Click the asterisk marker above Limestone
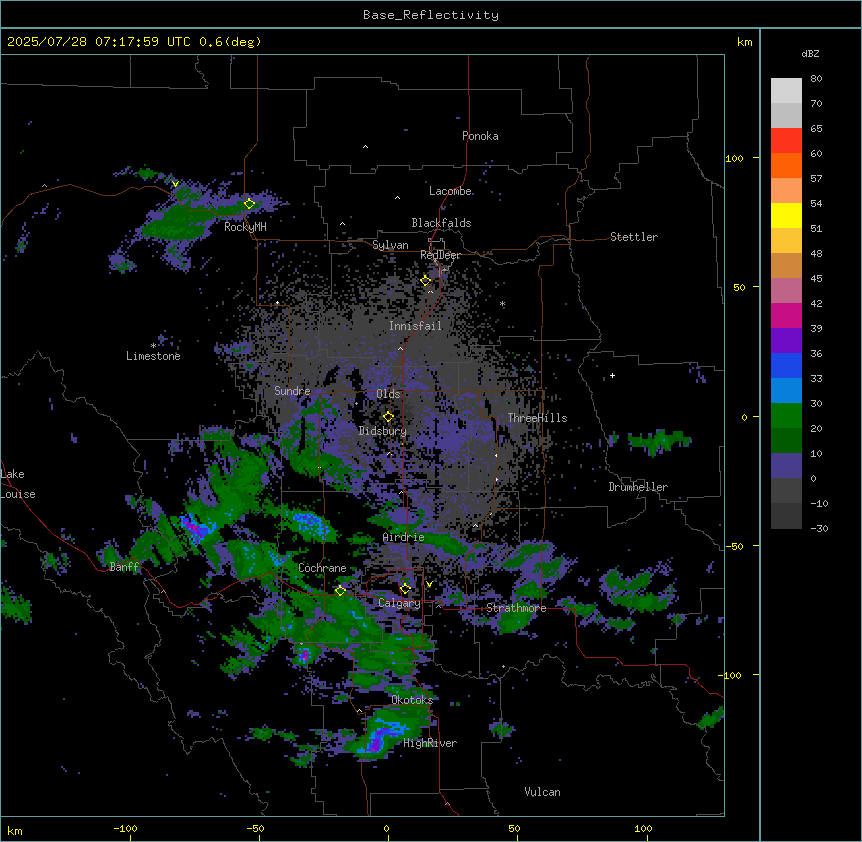The image size is (862, 842). (153, 346)
